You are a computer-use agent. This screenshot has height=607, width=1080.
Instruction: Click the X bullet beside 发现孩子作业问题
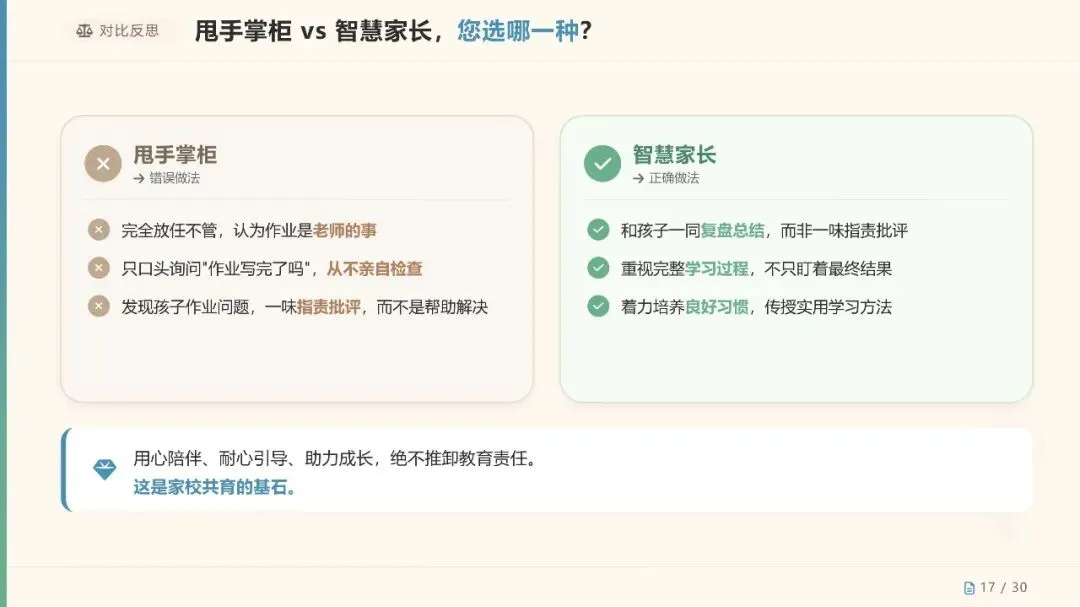98,305
